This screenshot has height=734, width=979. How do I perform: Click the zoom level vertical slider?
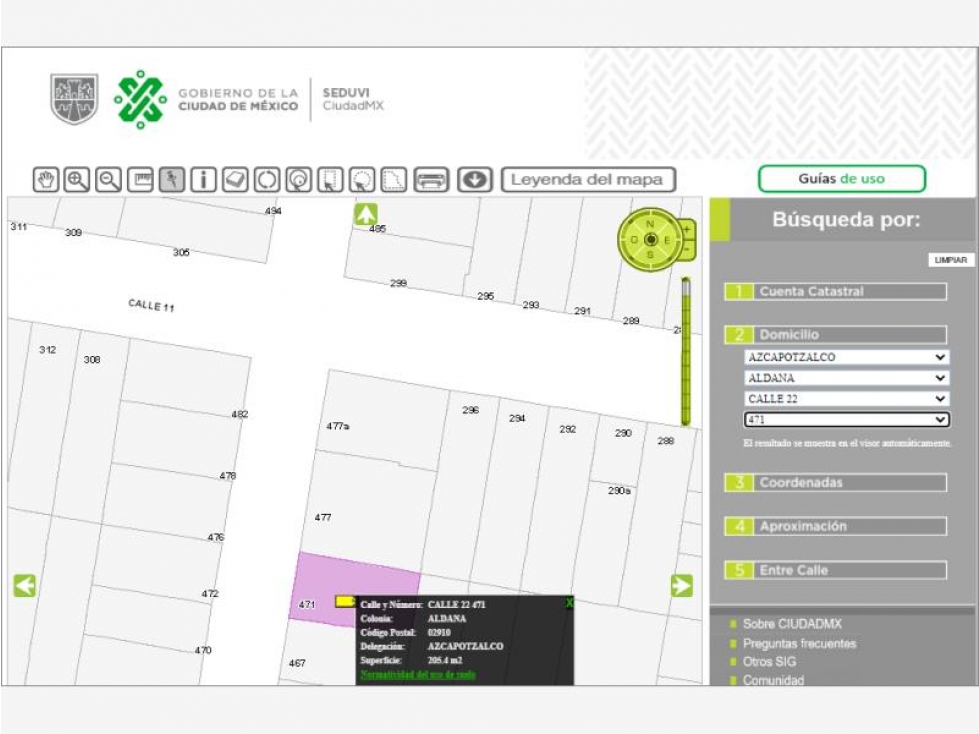(x=686, y=351)
